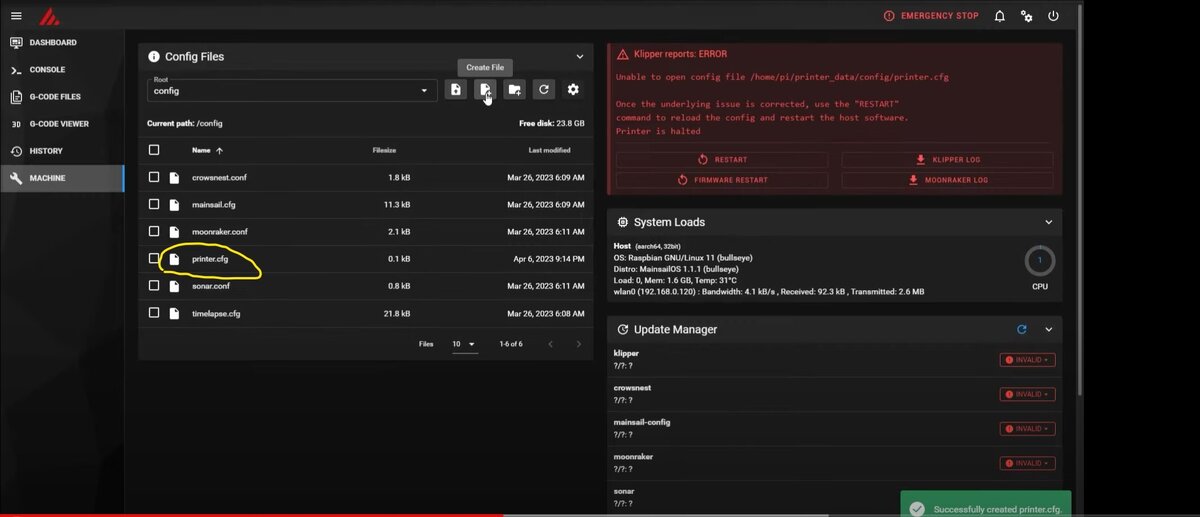Collapse the Config Files panel
1200x517 pixels.
580,57
